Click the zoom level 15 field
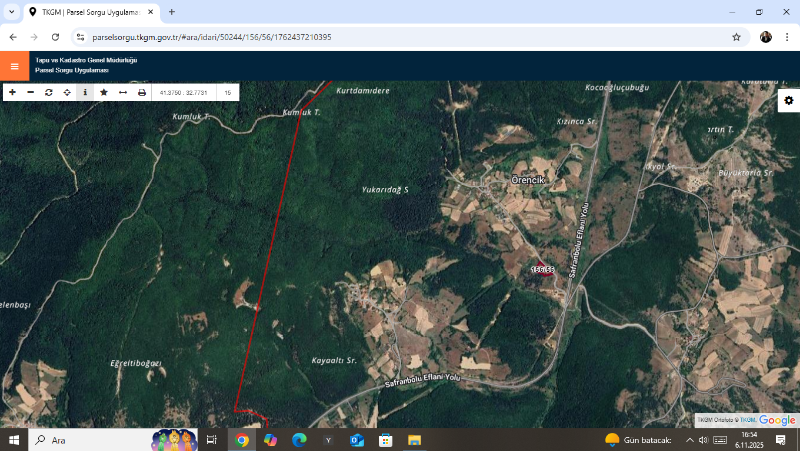 pyautogui.click(x=228, y=92)
